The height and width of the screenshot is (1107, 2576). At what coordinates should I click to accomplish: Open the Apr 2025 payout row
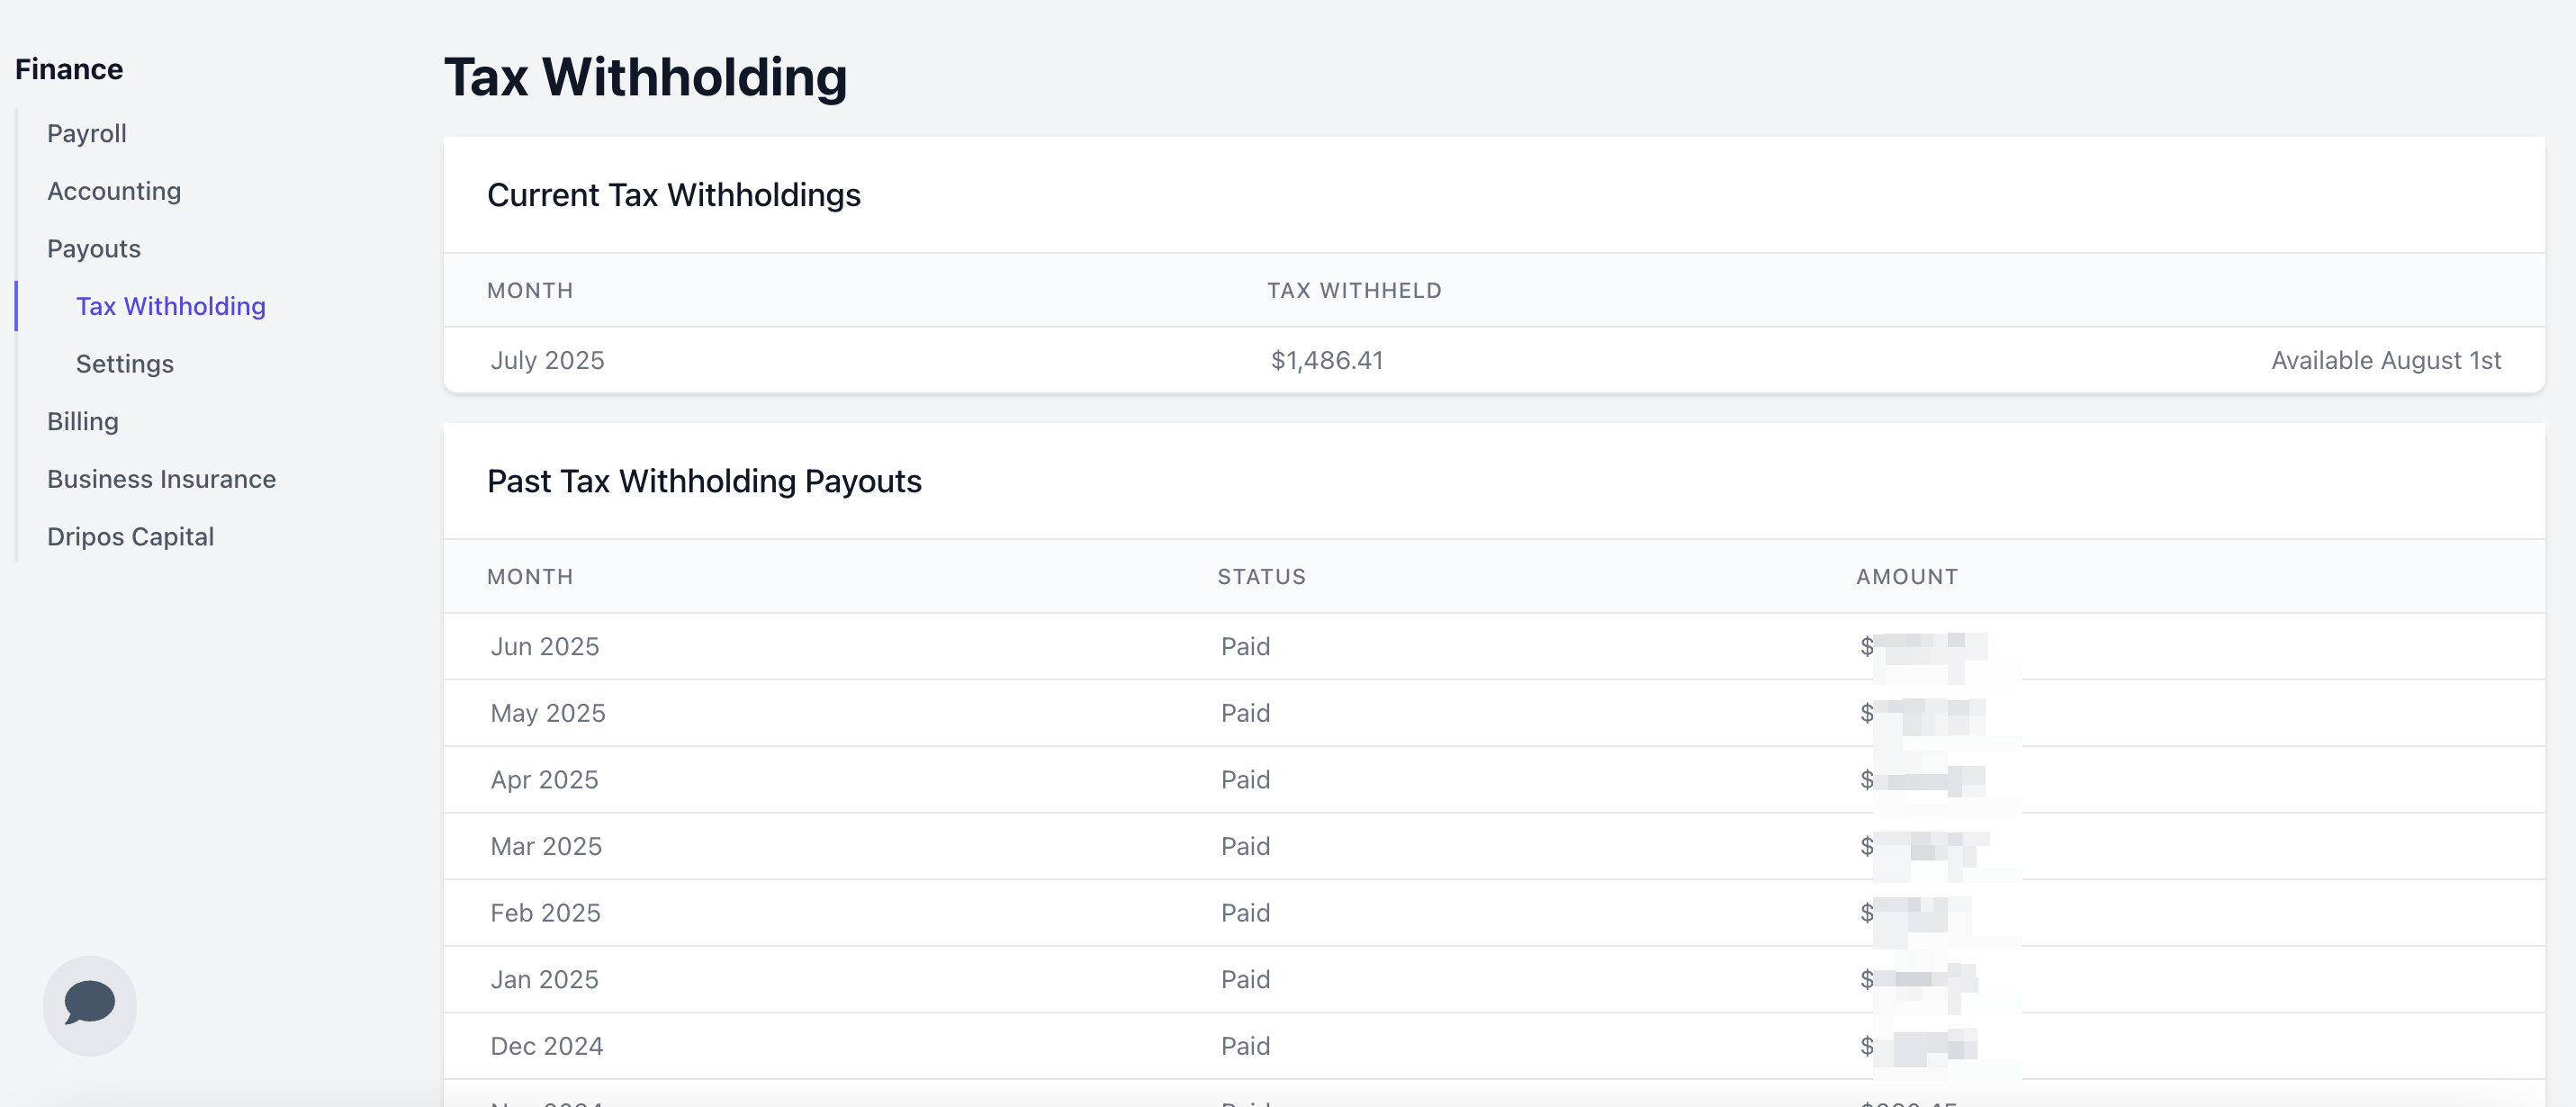point(1494,779)
